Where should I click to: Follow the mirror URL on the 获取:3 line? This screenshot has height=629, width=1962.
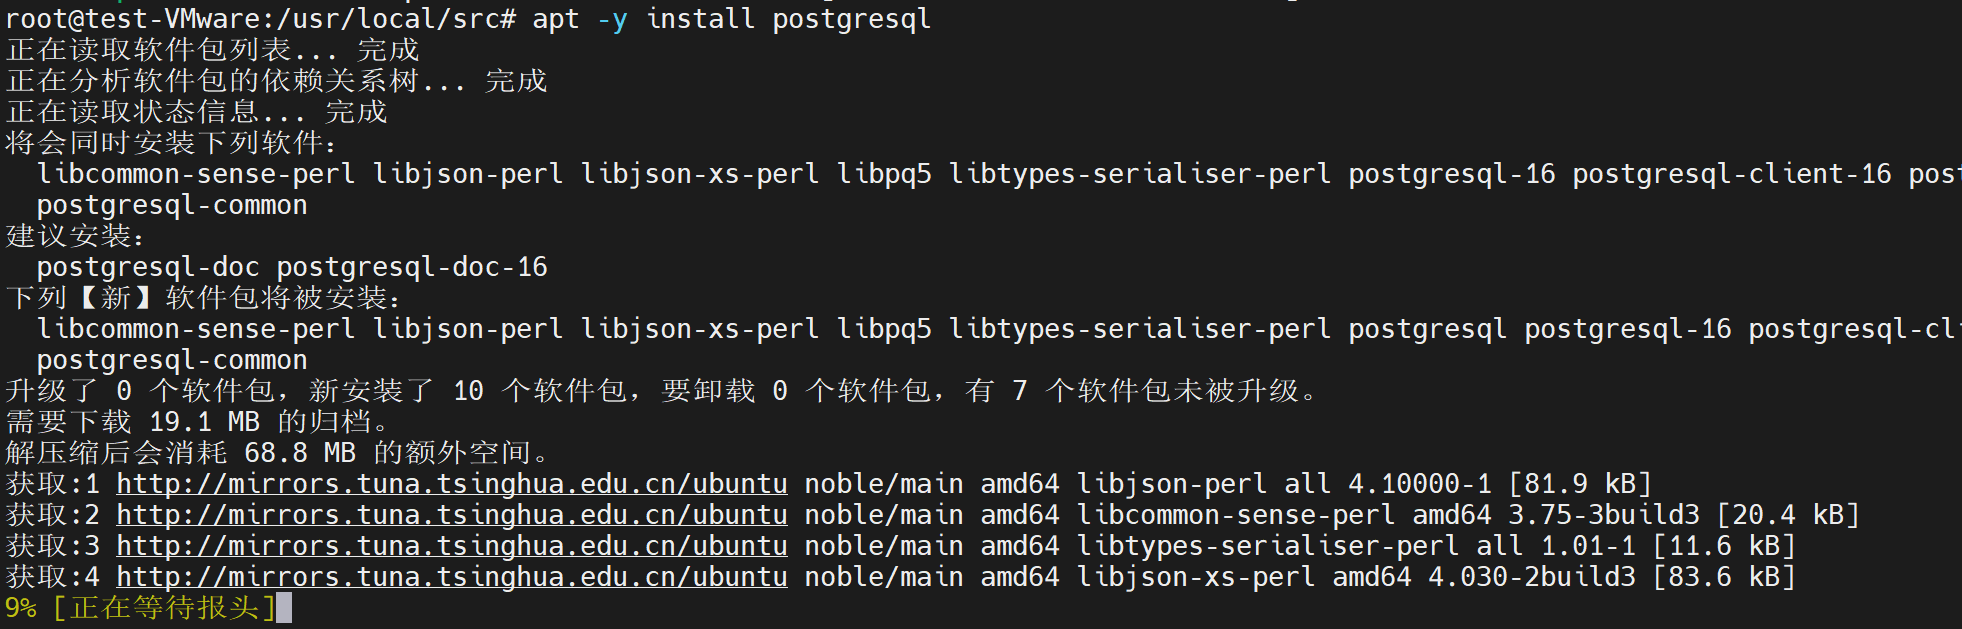click(x=452, y=546)
